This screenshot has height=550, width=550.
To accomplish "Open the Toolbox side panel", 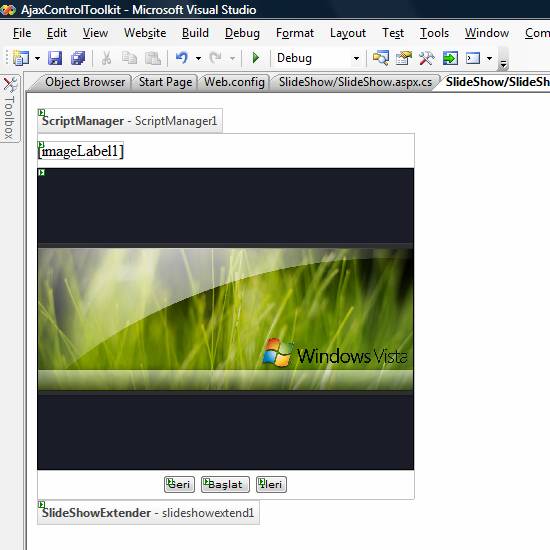I will pyautogui.click(x=10, y=108).
